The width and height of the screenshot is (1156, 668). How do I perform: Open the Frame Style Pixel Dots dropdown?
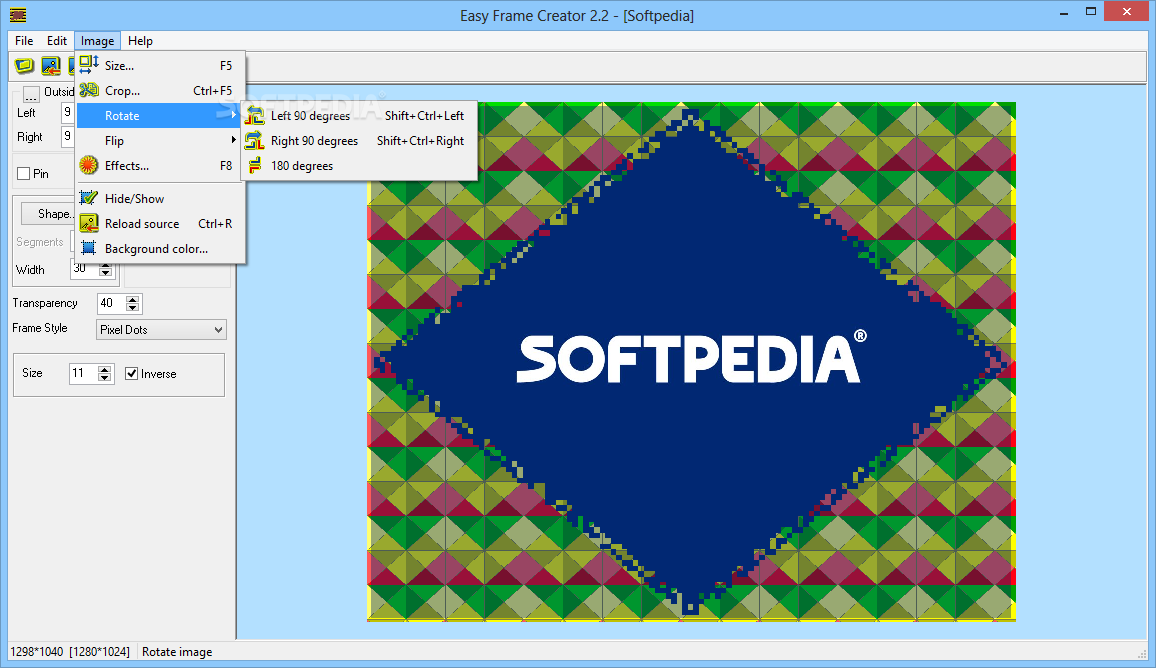click(161, 330)
